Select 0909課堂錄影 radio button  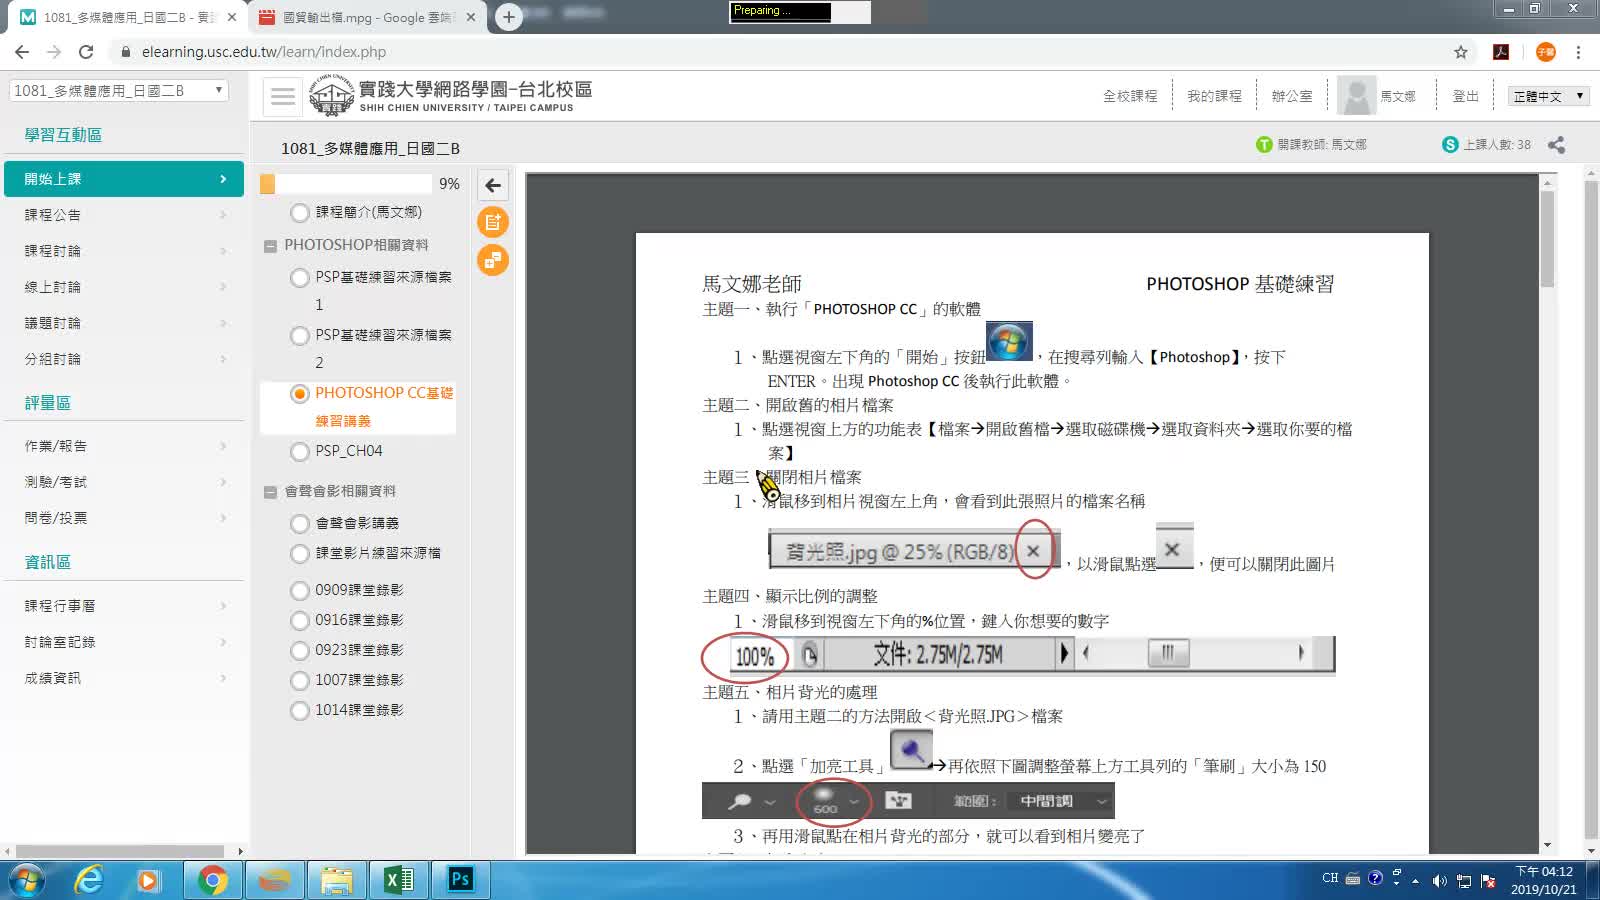[299, 590]
